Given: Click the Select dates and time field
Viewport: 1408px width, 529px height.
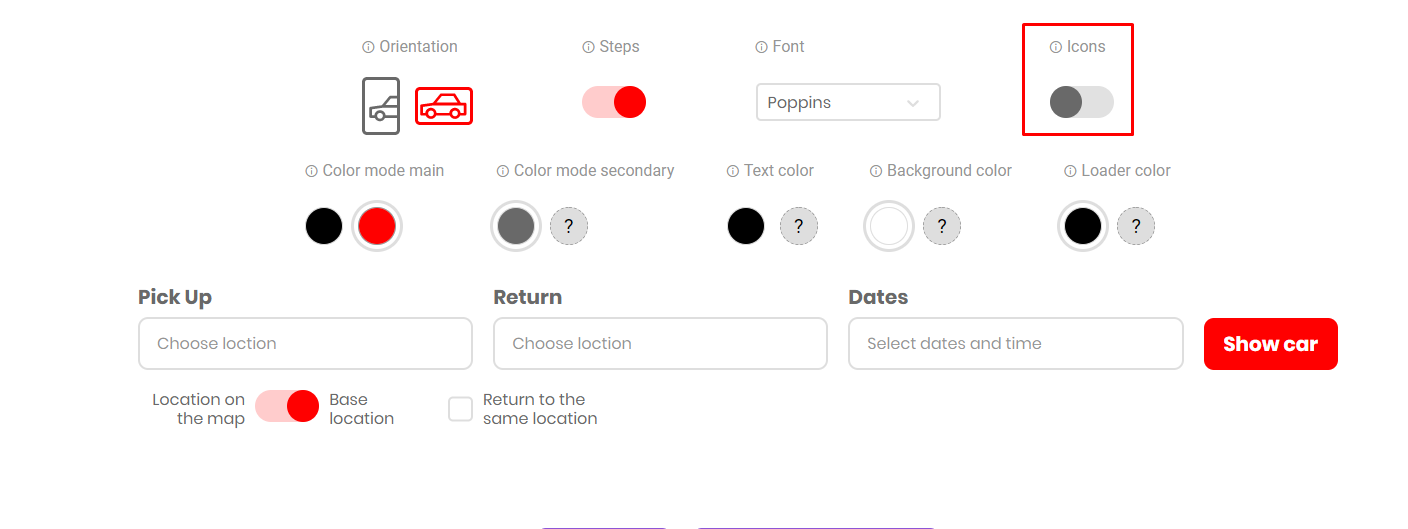Looking at the screenshot, I should [x=1015, y=343].
